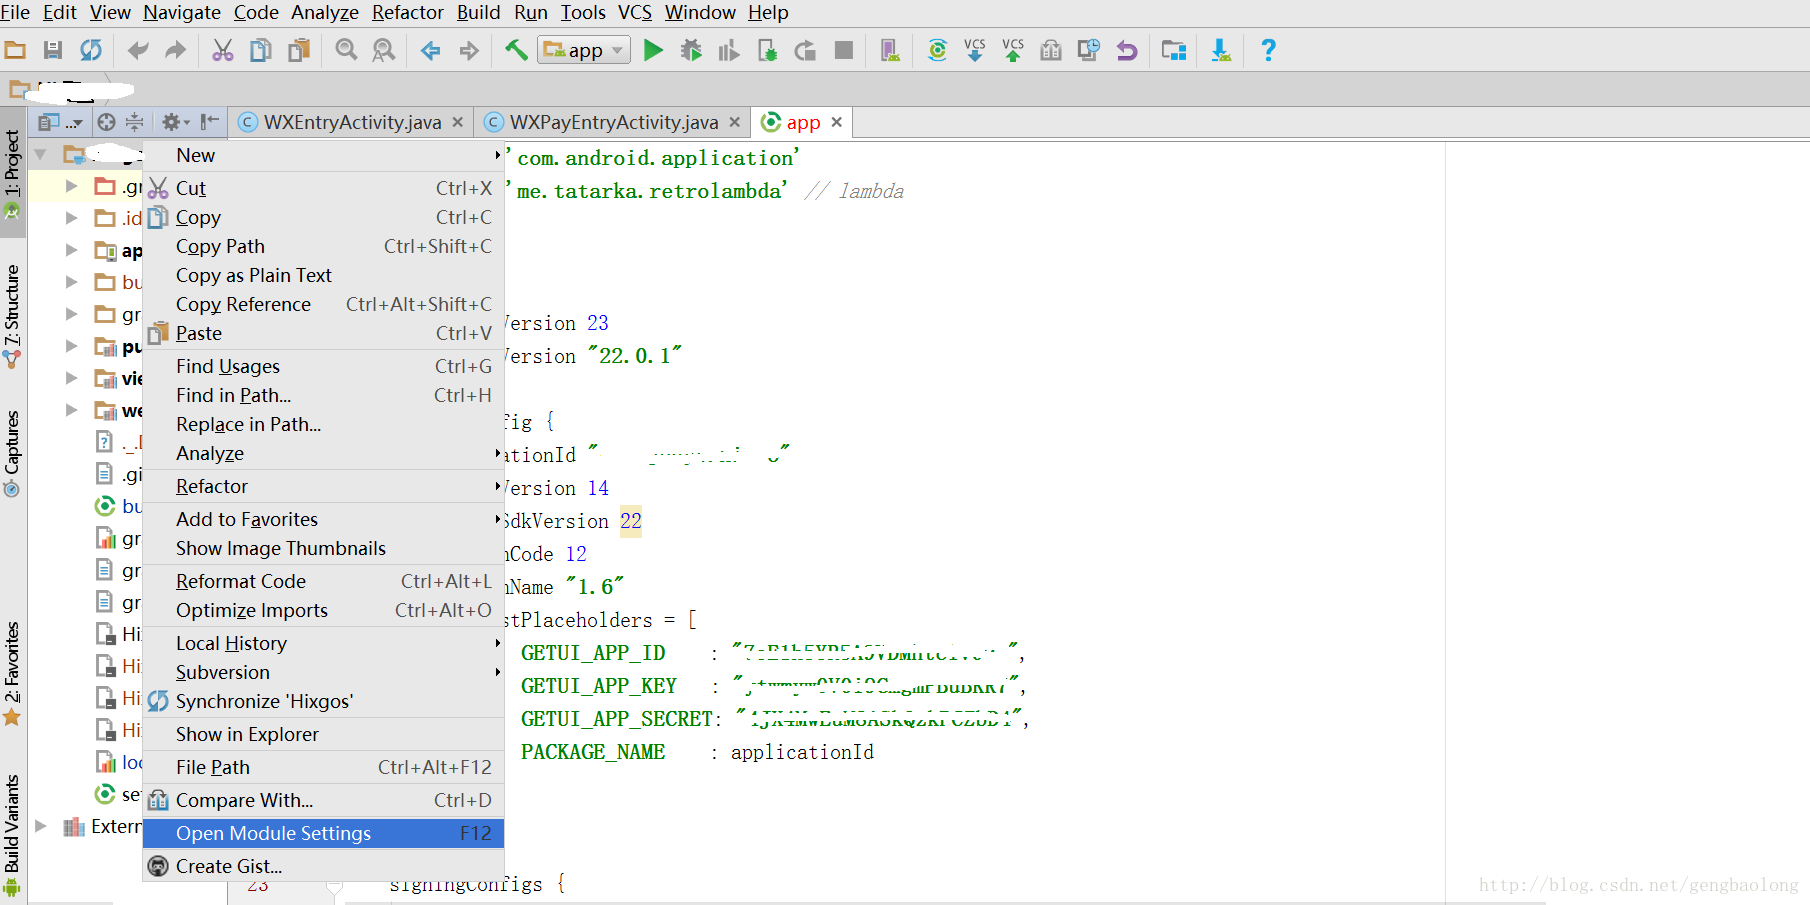Close the WXEntryActivity.java tab
Screen dimensions: 1810x905
click(457, 122)
